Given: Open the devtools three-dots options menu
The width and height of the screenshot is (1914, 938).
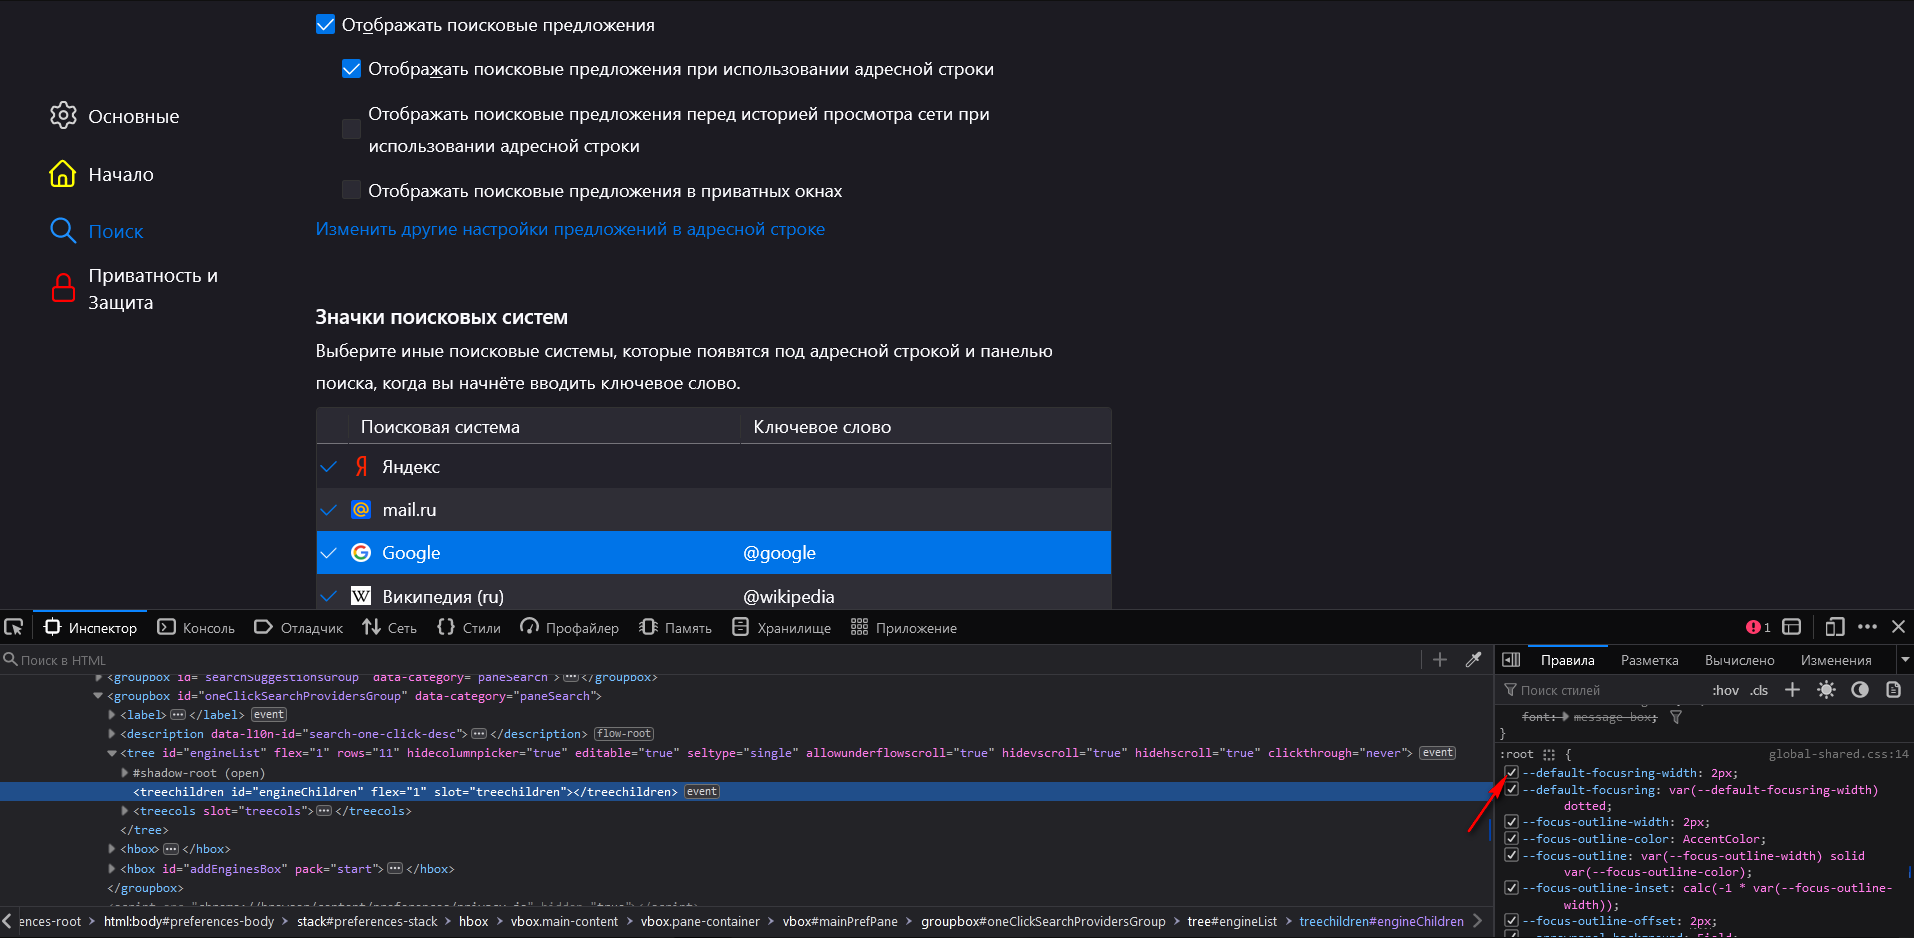Looking at the screenshot, I should pyautogui.click(x=1867, y=627).
